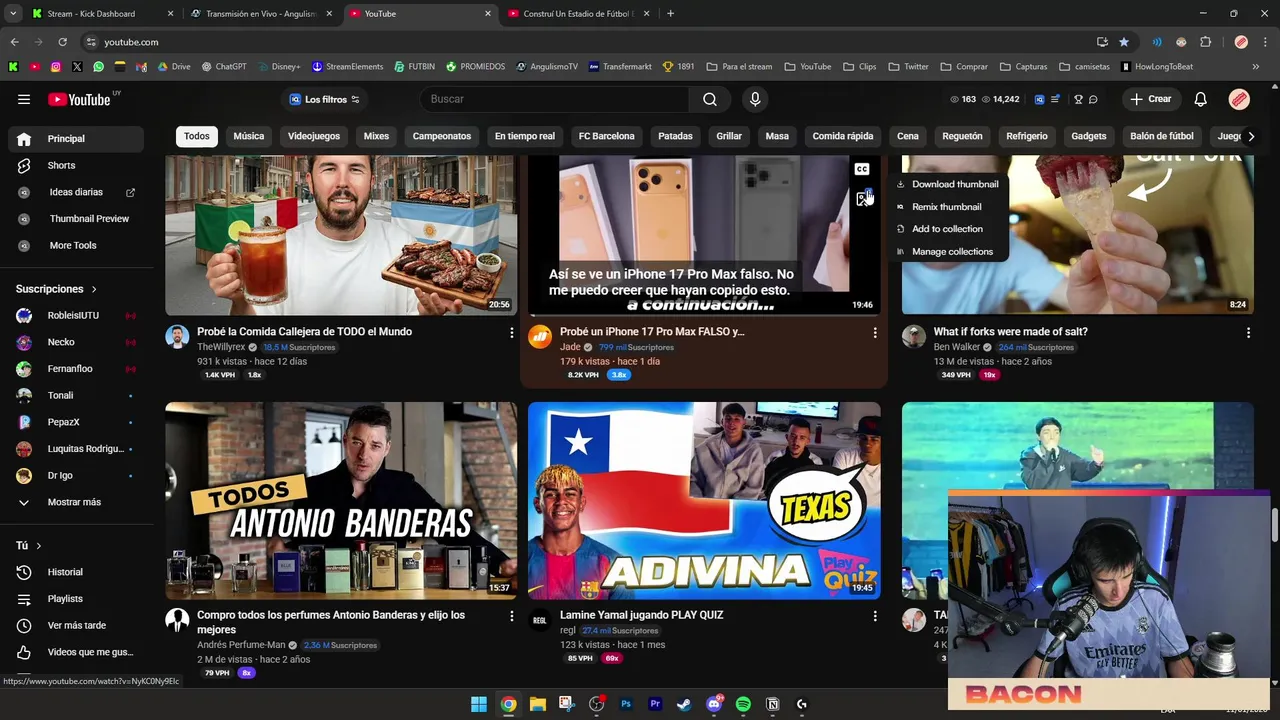The width and height of the screenshot is (1280, 720).
Task: Open options for What if forks video
Action: [x=1248, y=332]
